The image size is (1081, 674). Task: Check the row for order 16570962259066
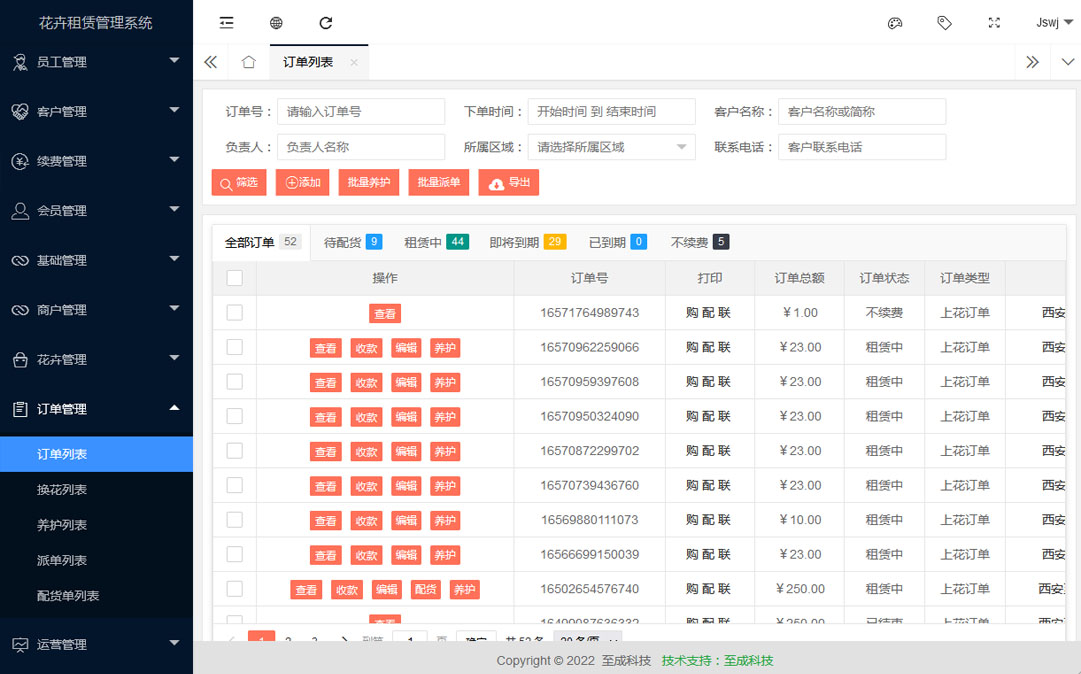[234, 347]
